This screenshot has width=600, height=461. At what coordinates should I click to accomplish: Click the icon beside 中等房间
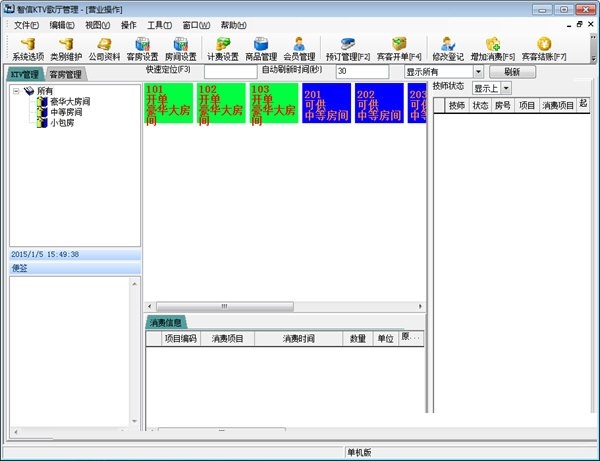click(42, 112)
